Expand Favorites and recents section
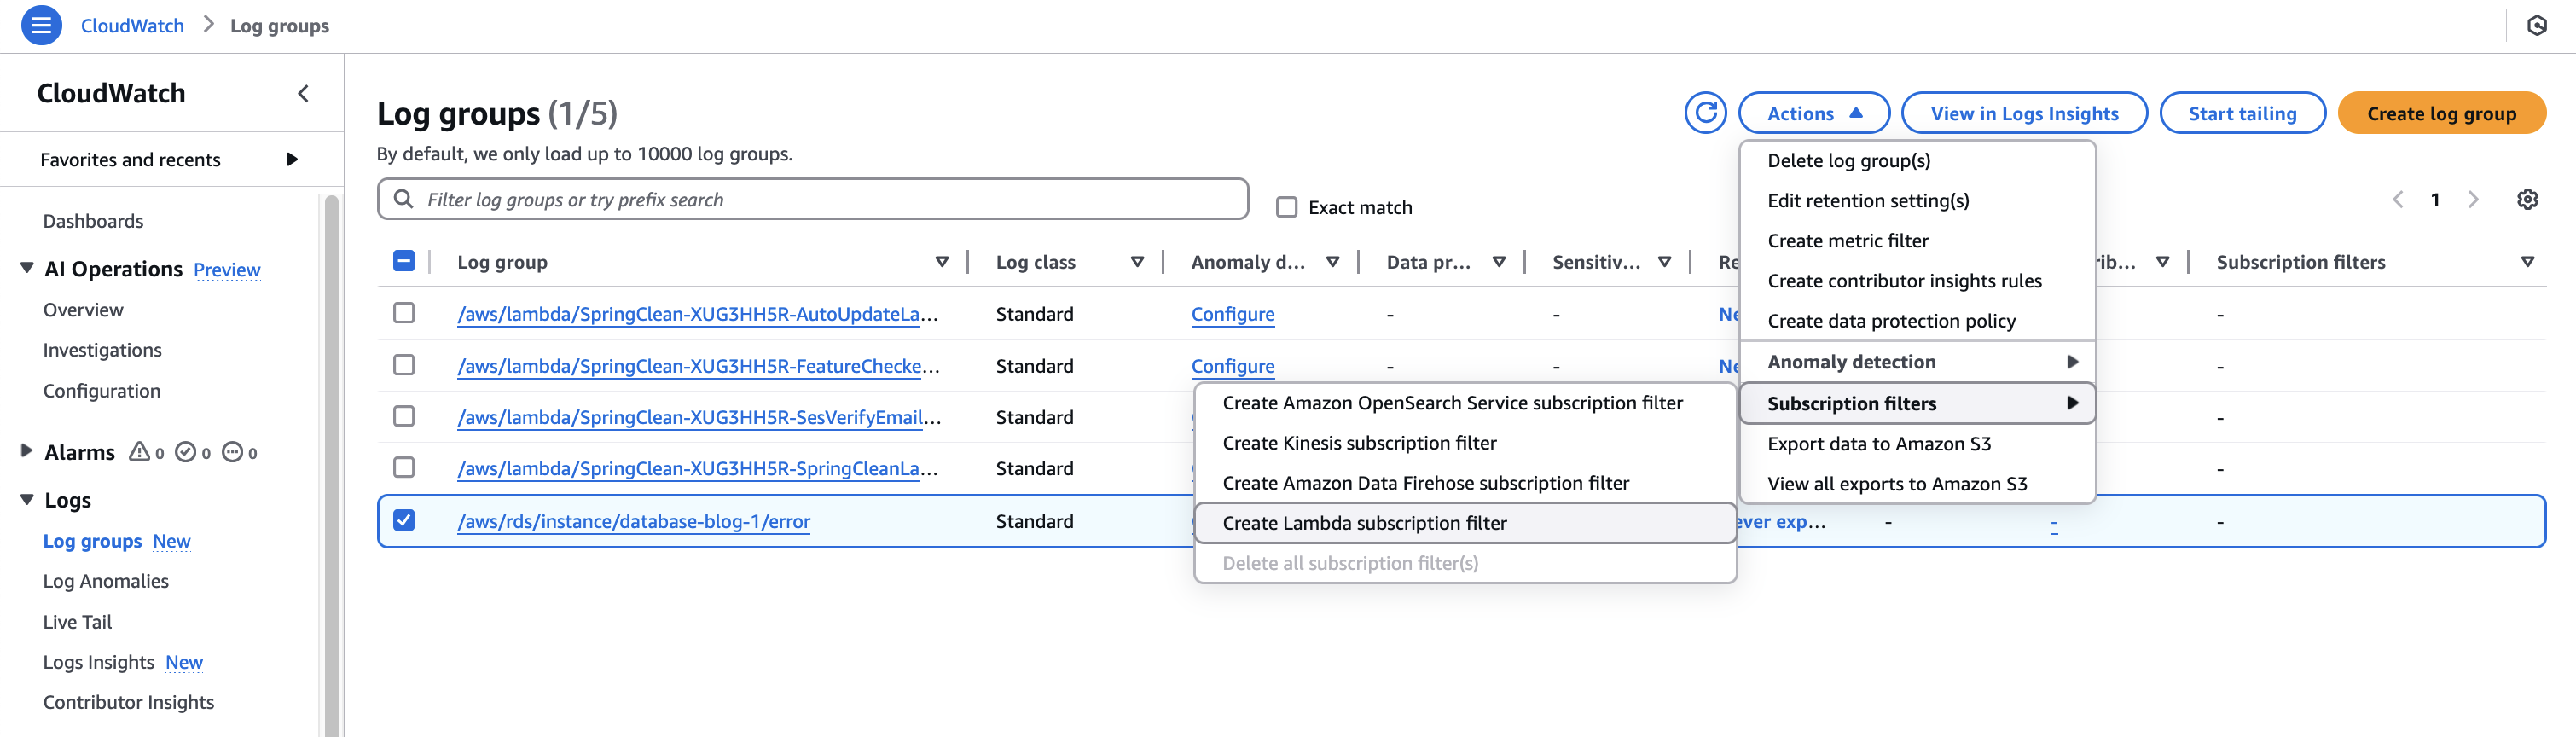The image size is (2576, 737). click(291, 159)
